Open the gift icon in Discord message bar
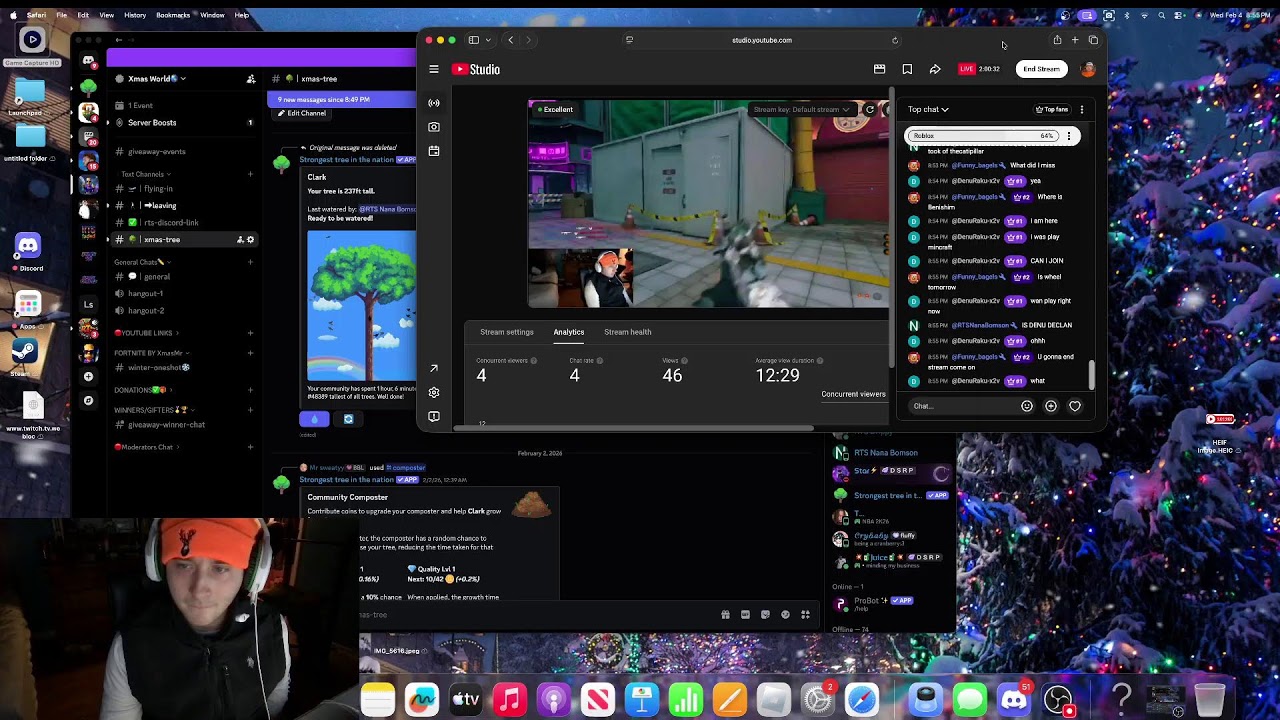The height and width of the screenshot is (720, 1280). click(x=725, y=615)
